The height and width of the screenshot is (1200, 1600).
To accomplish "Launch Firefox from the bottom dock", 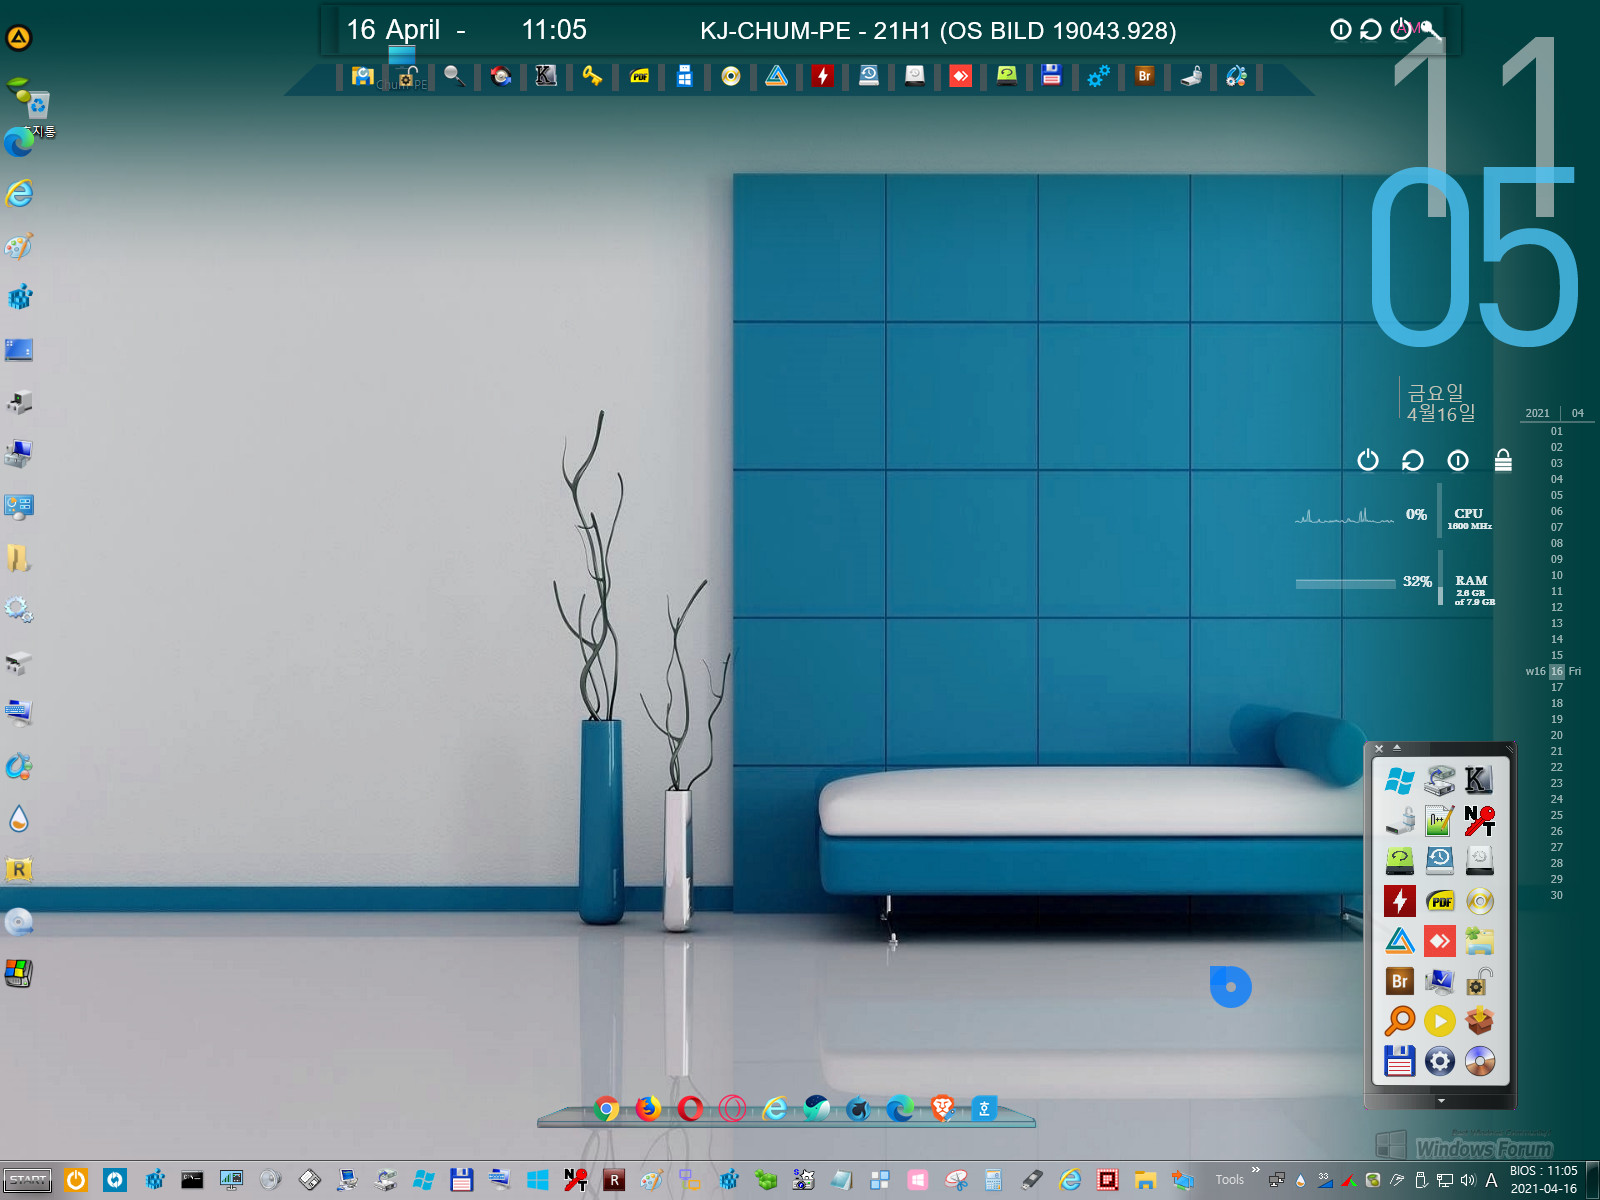I will click(x=648, y=1108).
